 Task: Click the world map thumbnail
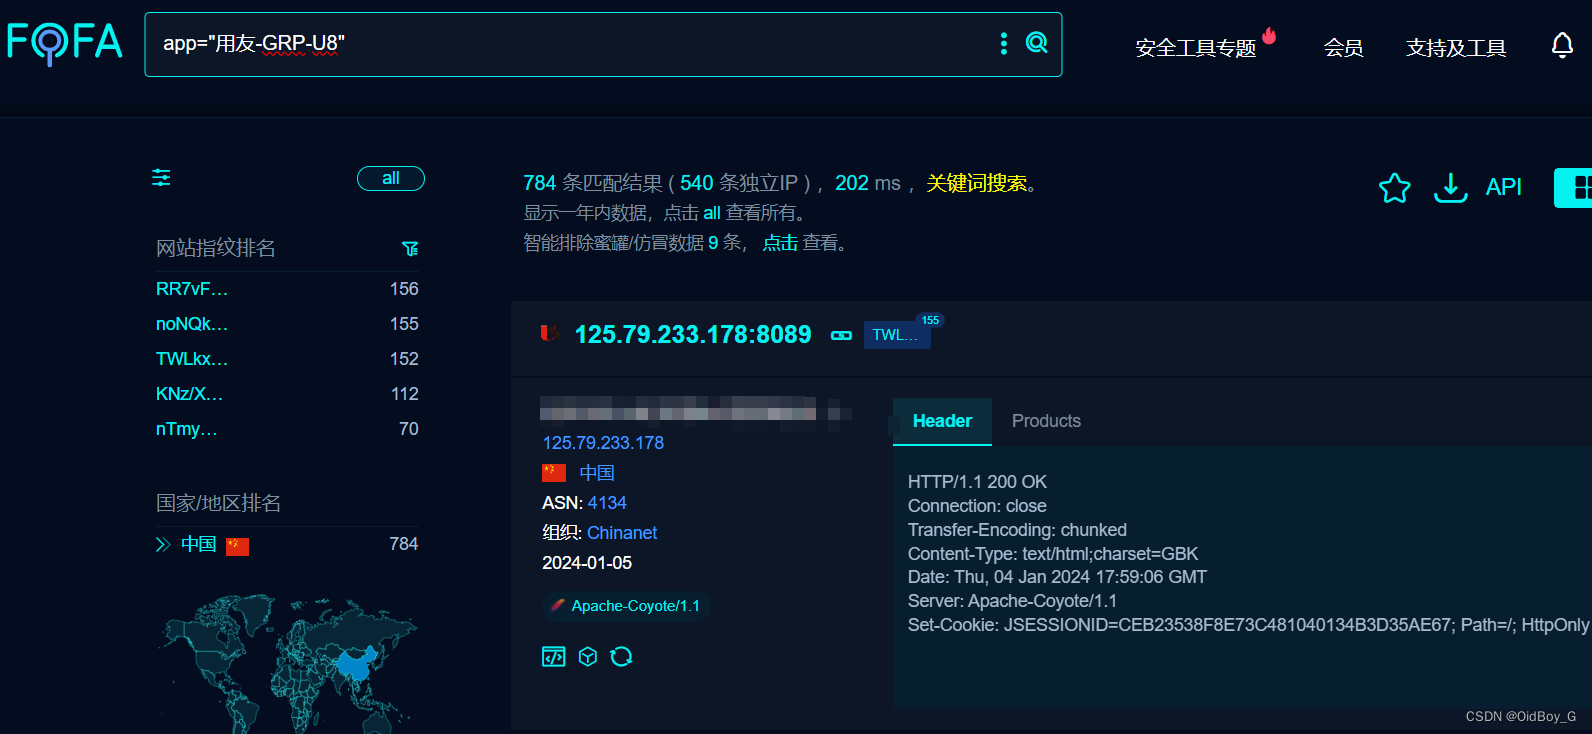[x=288, y=662]
